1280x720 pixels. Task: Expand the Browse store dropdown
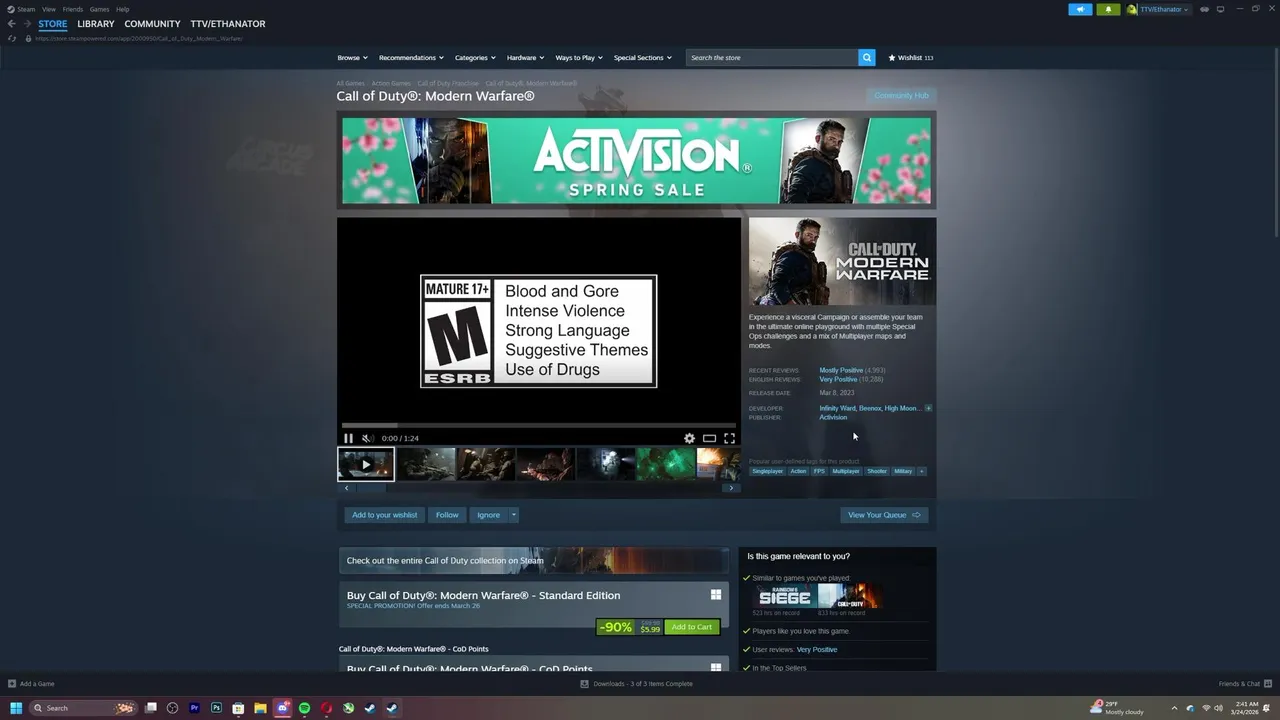pyautogui.click(x=352, y=58)
